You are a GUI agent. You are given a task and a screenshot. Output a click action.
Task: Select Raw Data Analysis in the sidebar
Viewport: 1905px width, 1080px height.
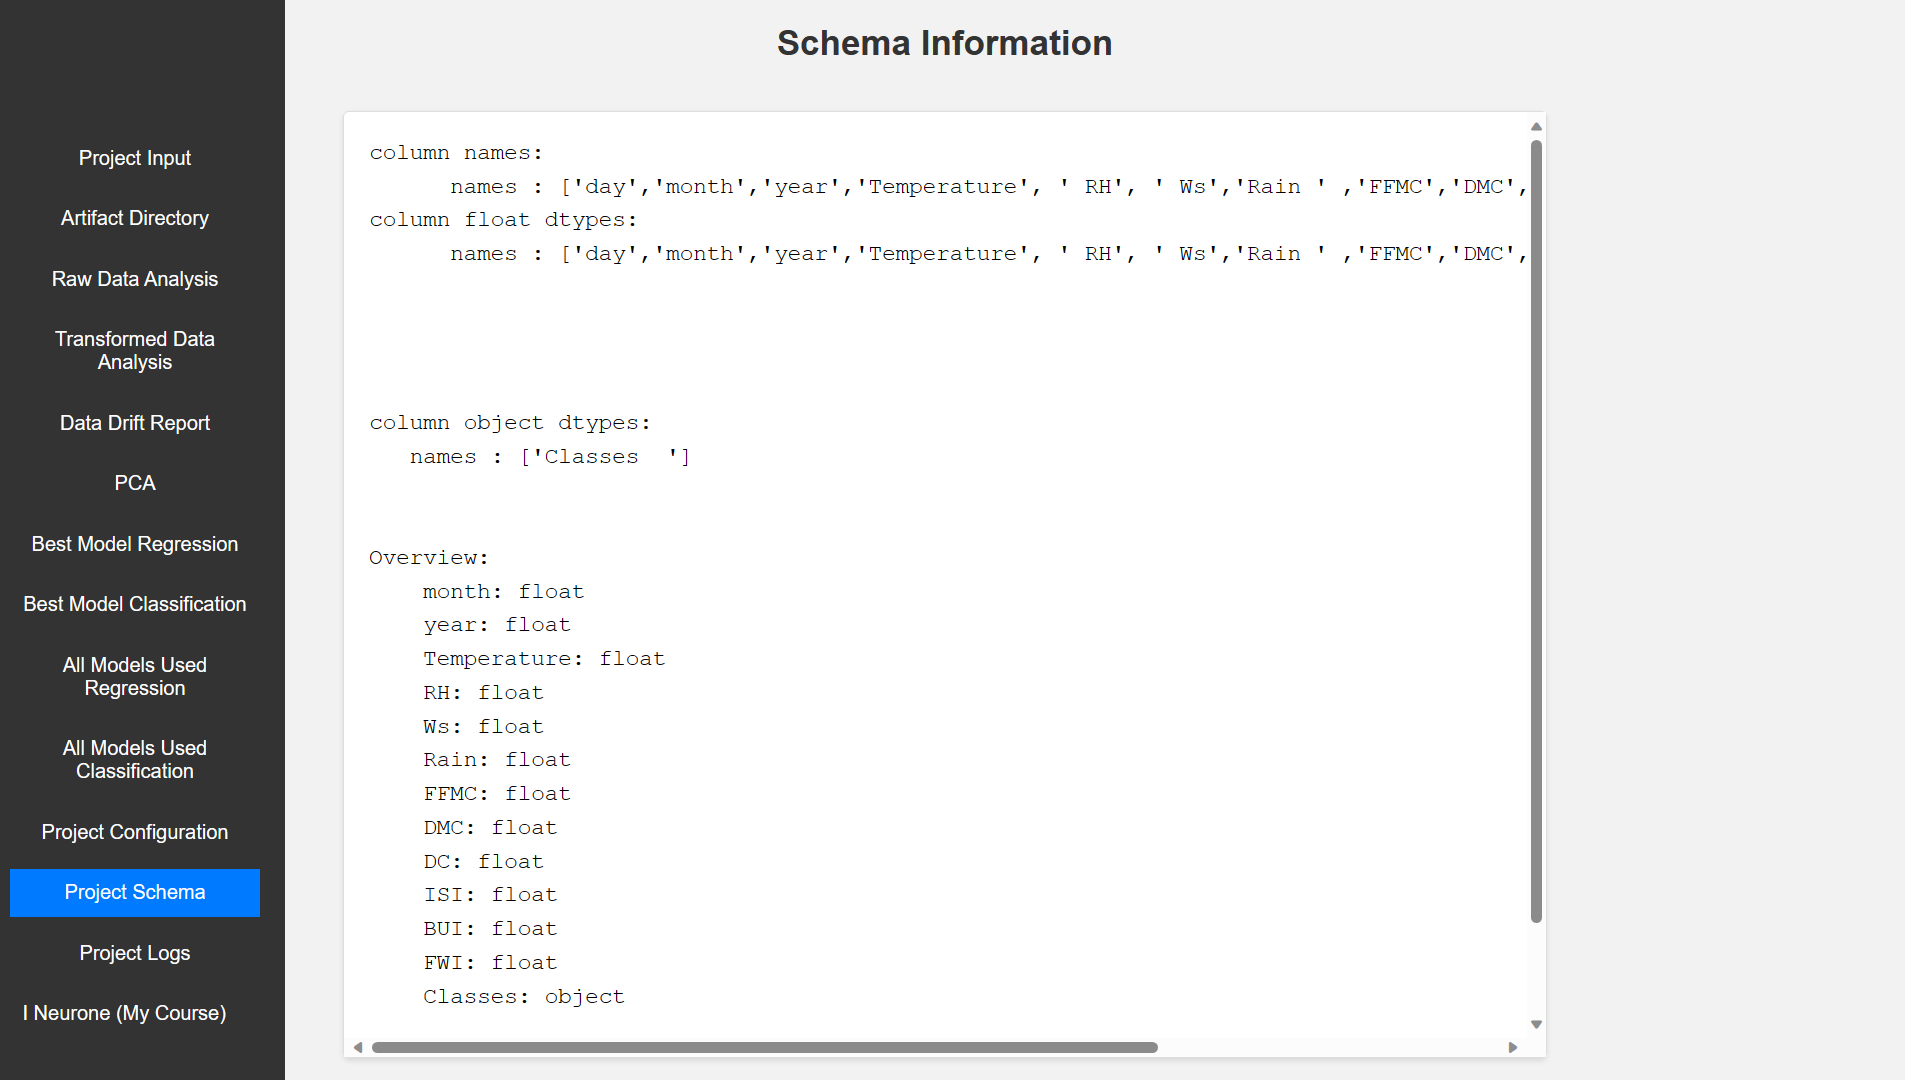point(134,279)
